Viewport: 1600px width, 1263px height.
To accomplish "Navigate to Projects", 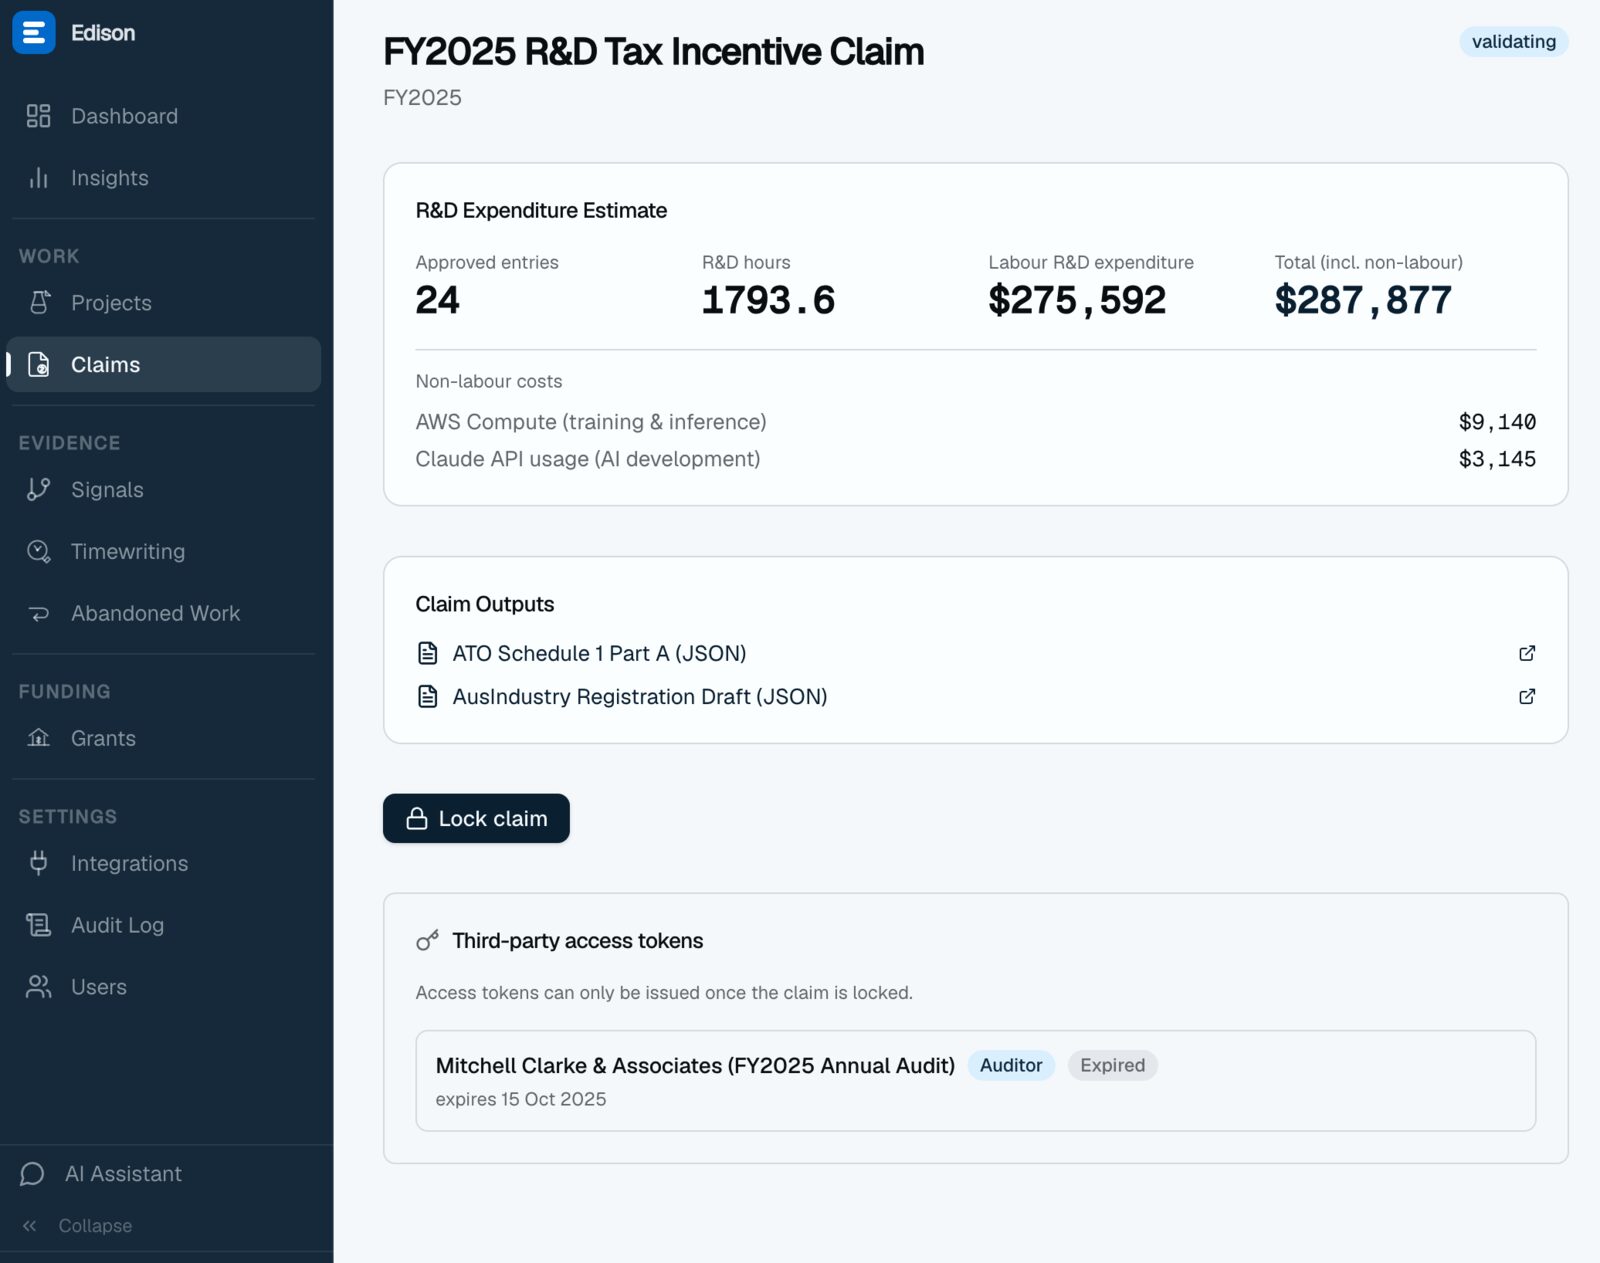I will coord(164,303).
